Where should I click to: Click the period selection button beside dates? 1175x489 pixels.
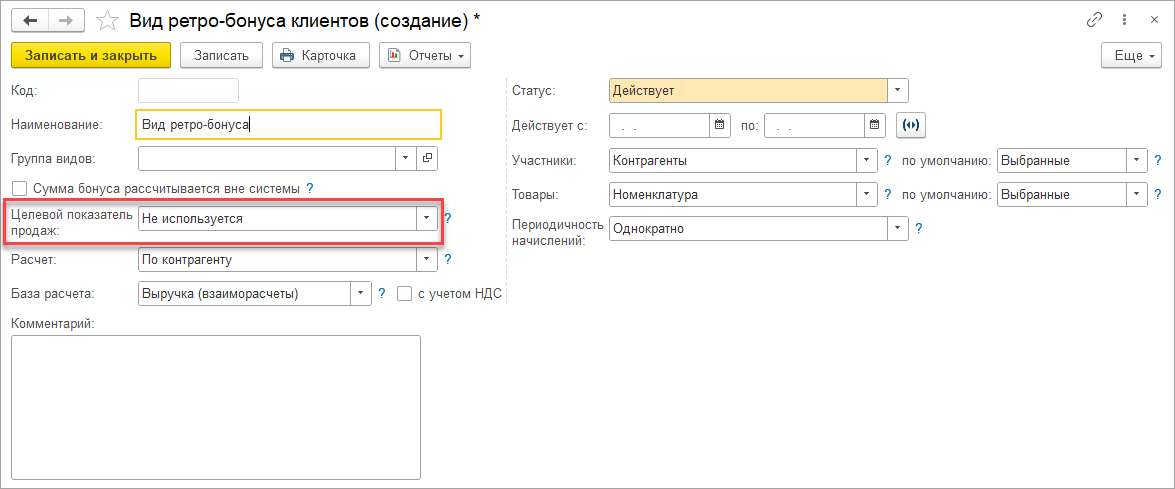pyautogui.click(x=911, y=125)
